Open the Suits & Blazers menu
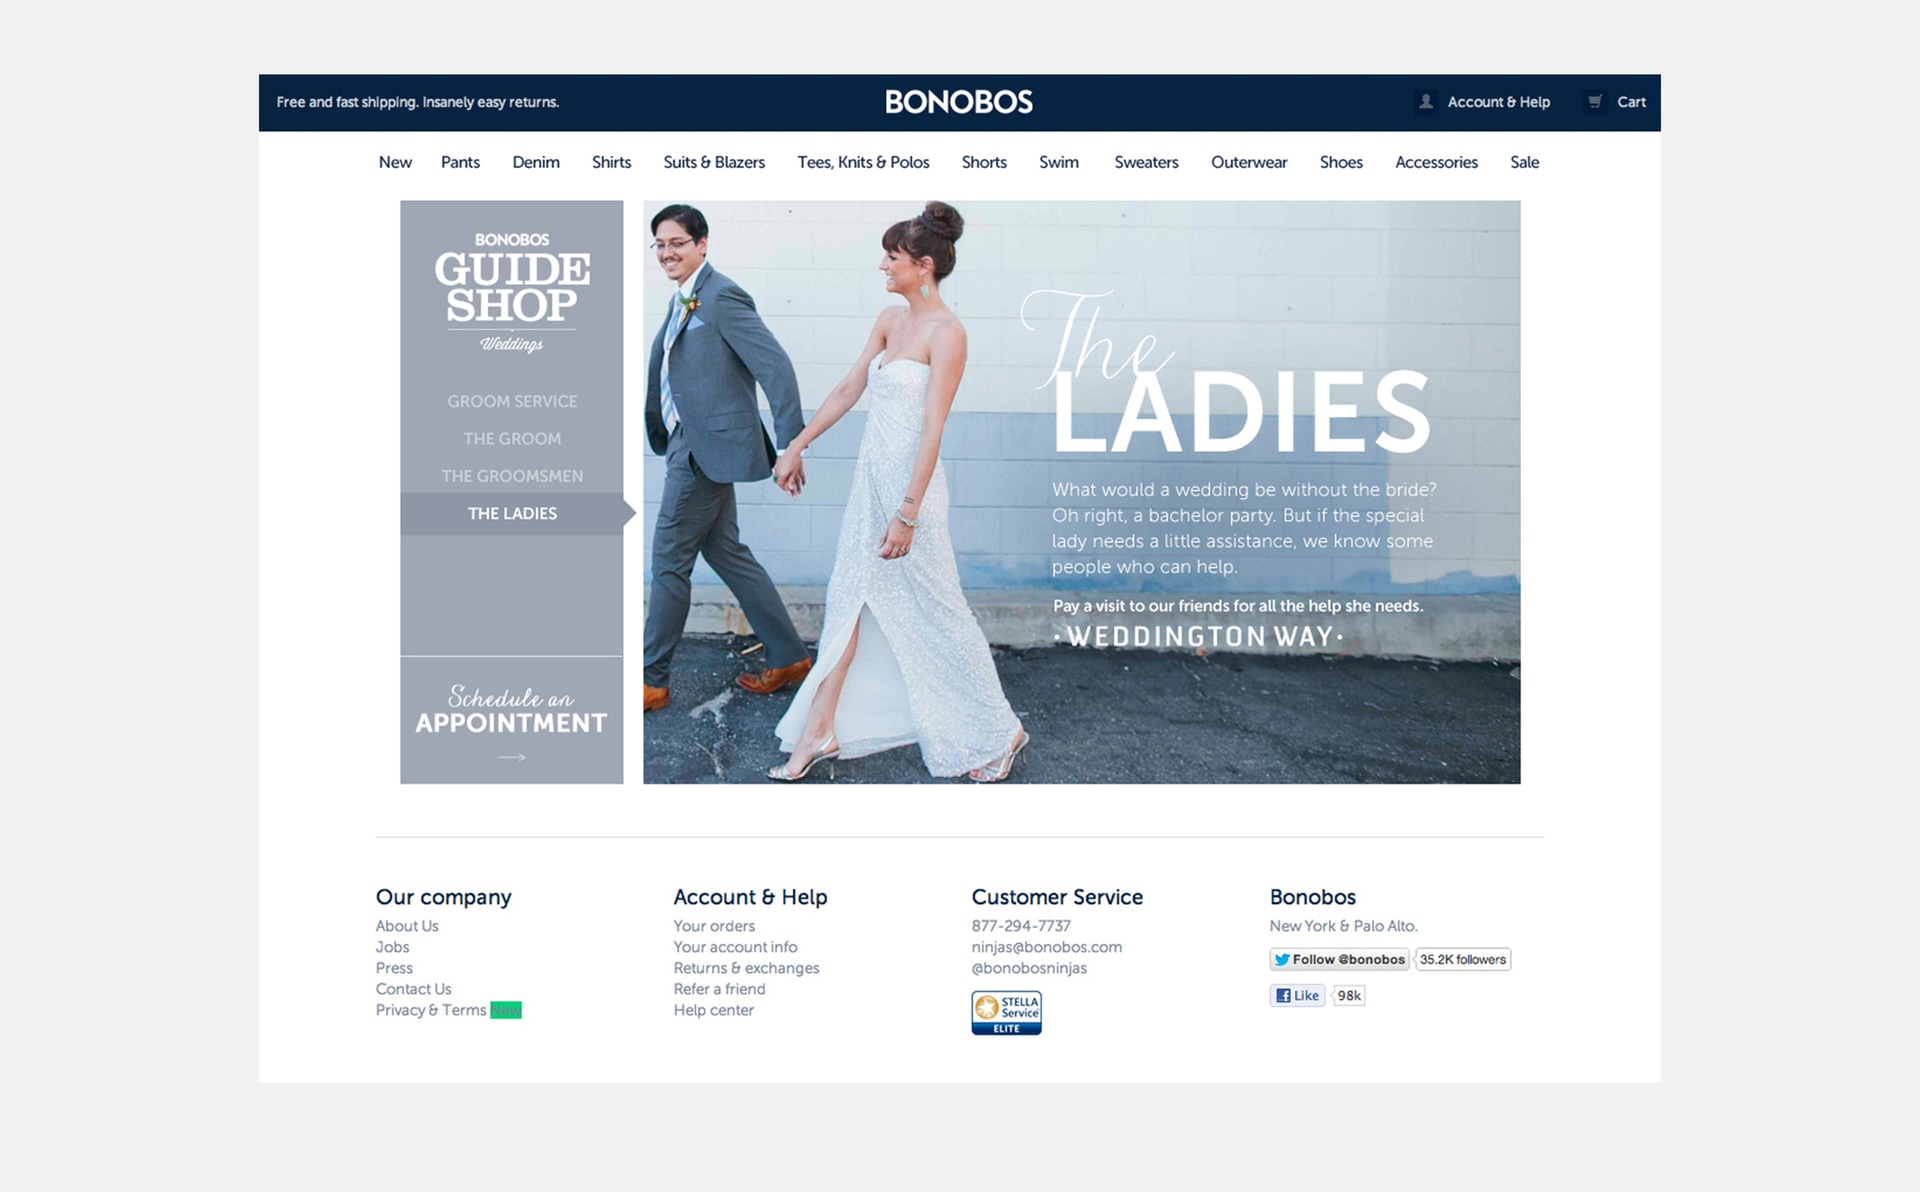 click(x=714, y=162)
